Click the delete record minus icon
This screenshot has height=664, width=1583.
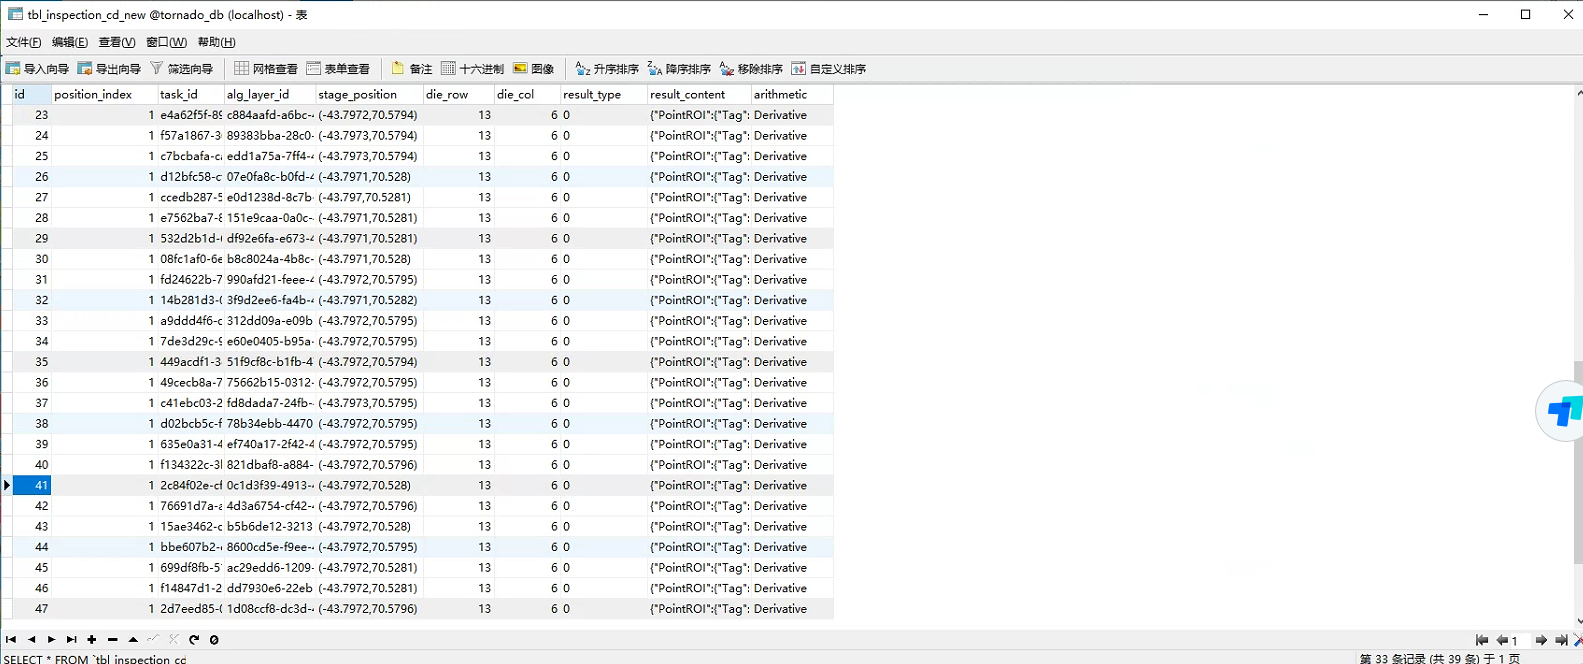[x=112, y=640]
